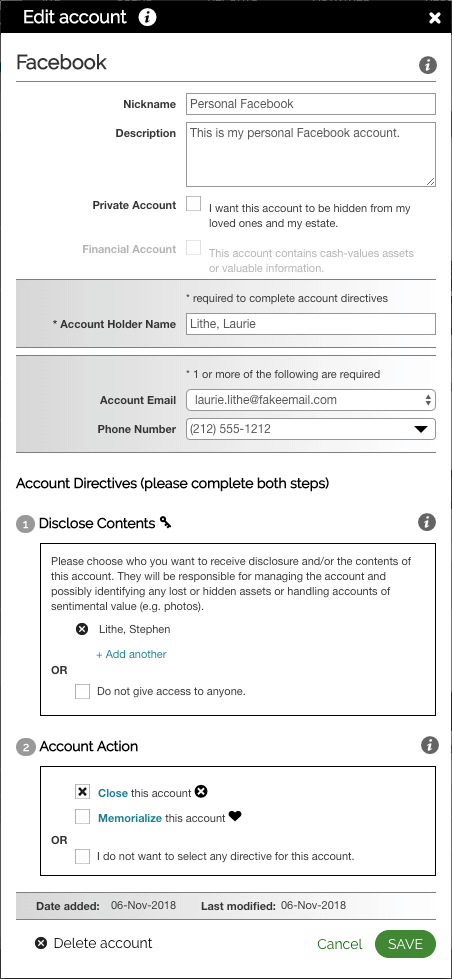Open info icon for Disclose Contents section
The height and width of the screenshot is (979, 452).
(x=427, y=522)
